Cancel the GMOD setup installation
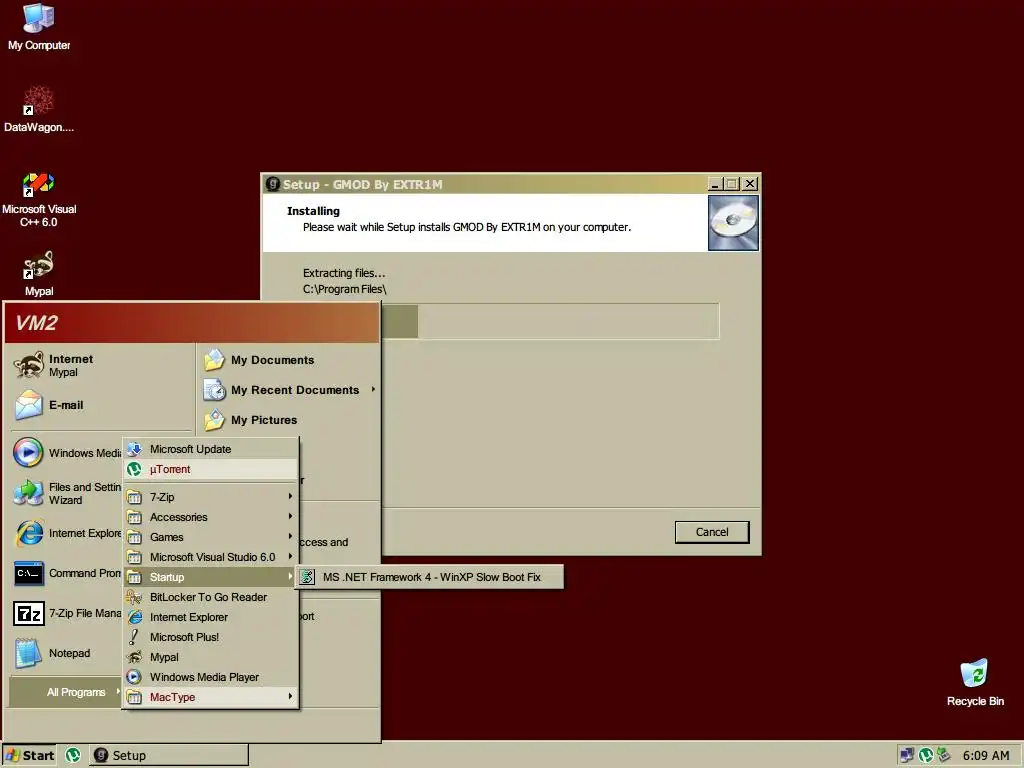The height and width of the screenshot is (768, 1024). pyautogui.click(x=712, y=532)
